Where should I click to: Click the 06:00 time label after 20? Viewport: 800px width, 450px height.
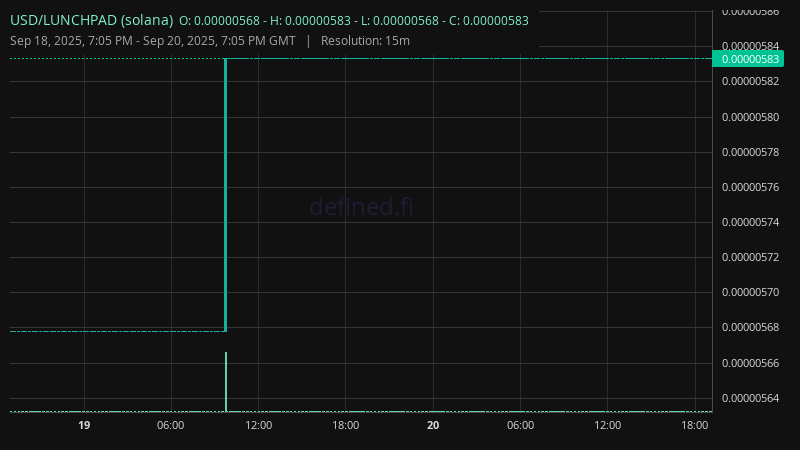tap(520, 425)
